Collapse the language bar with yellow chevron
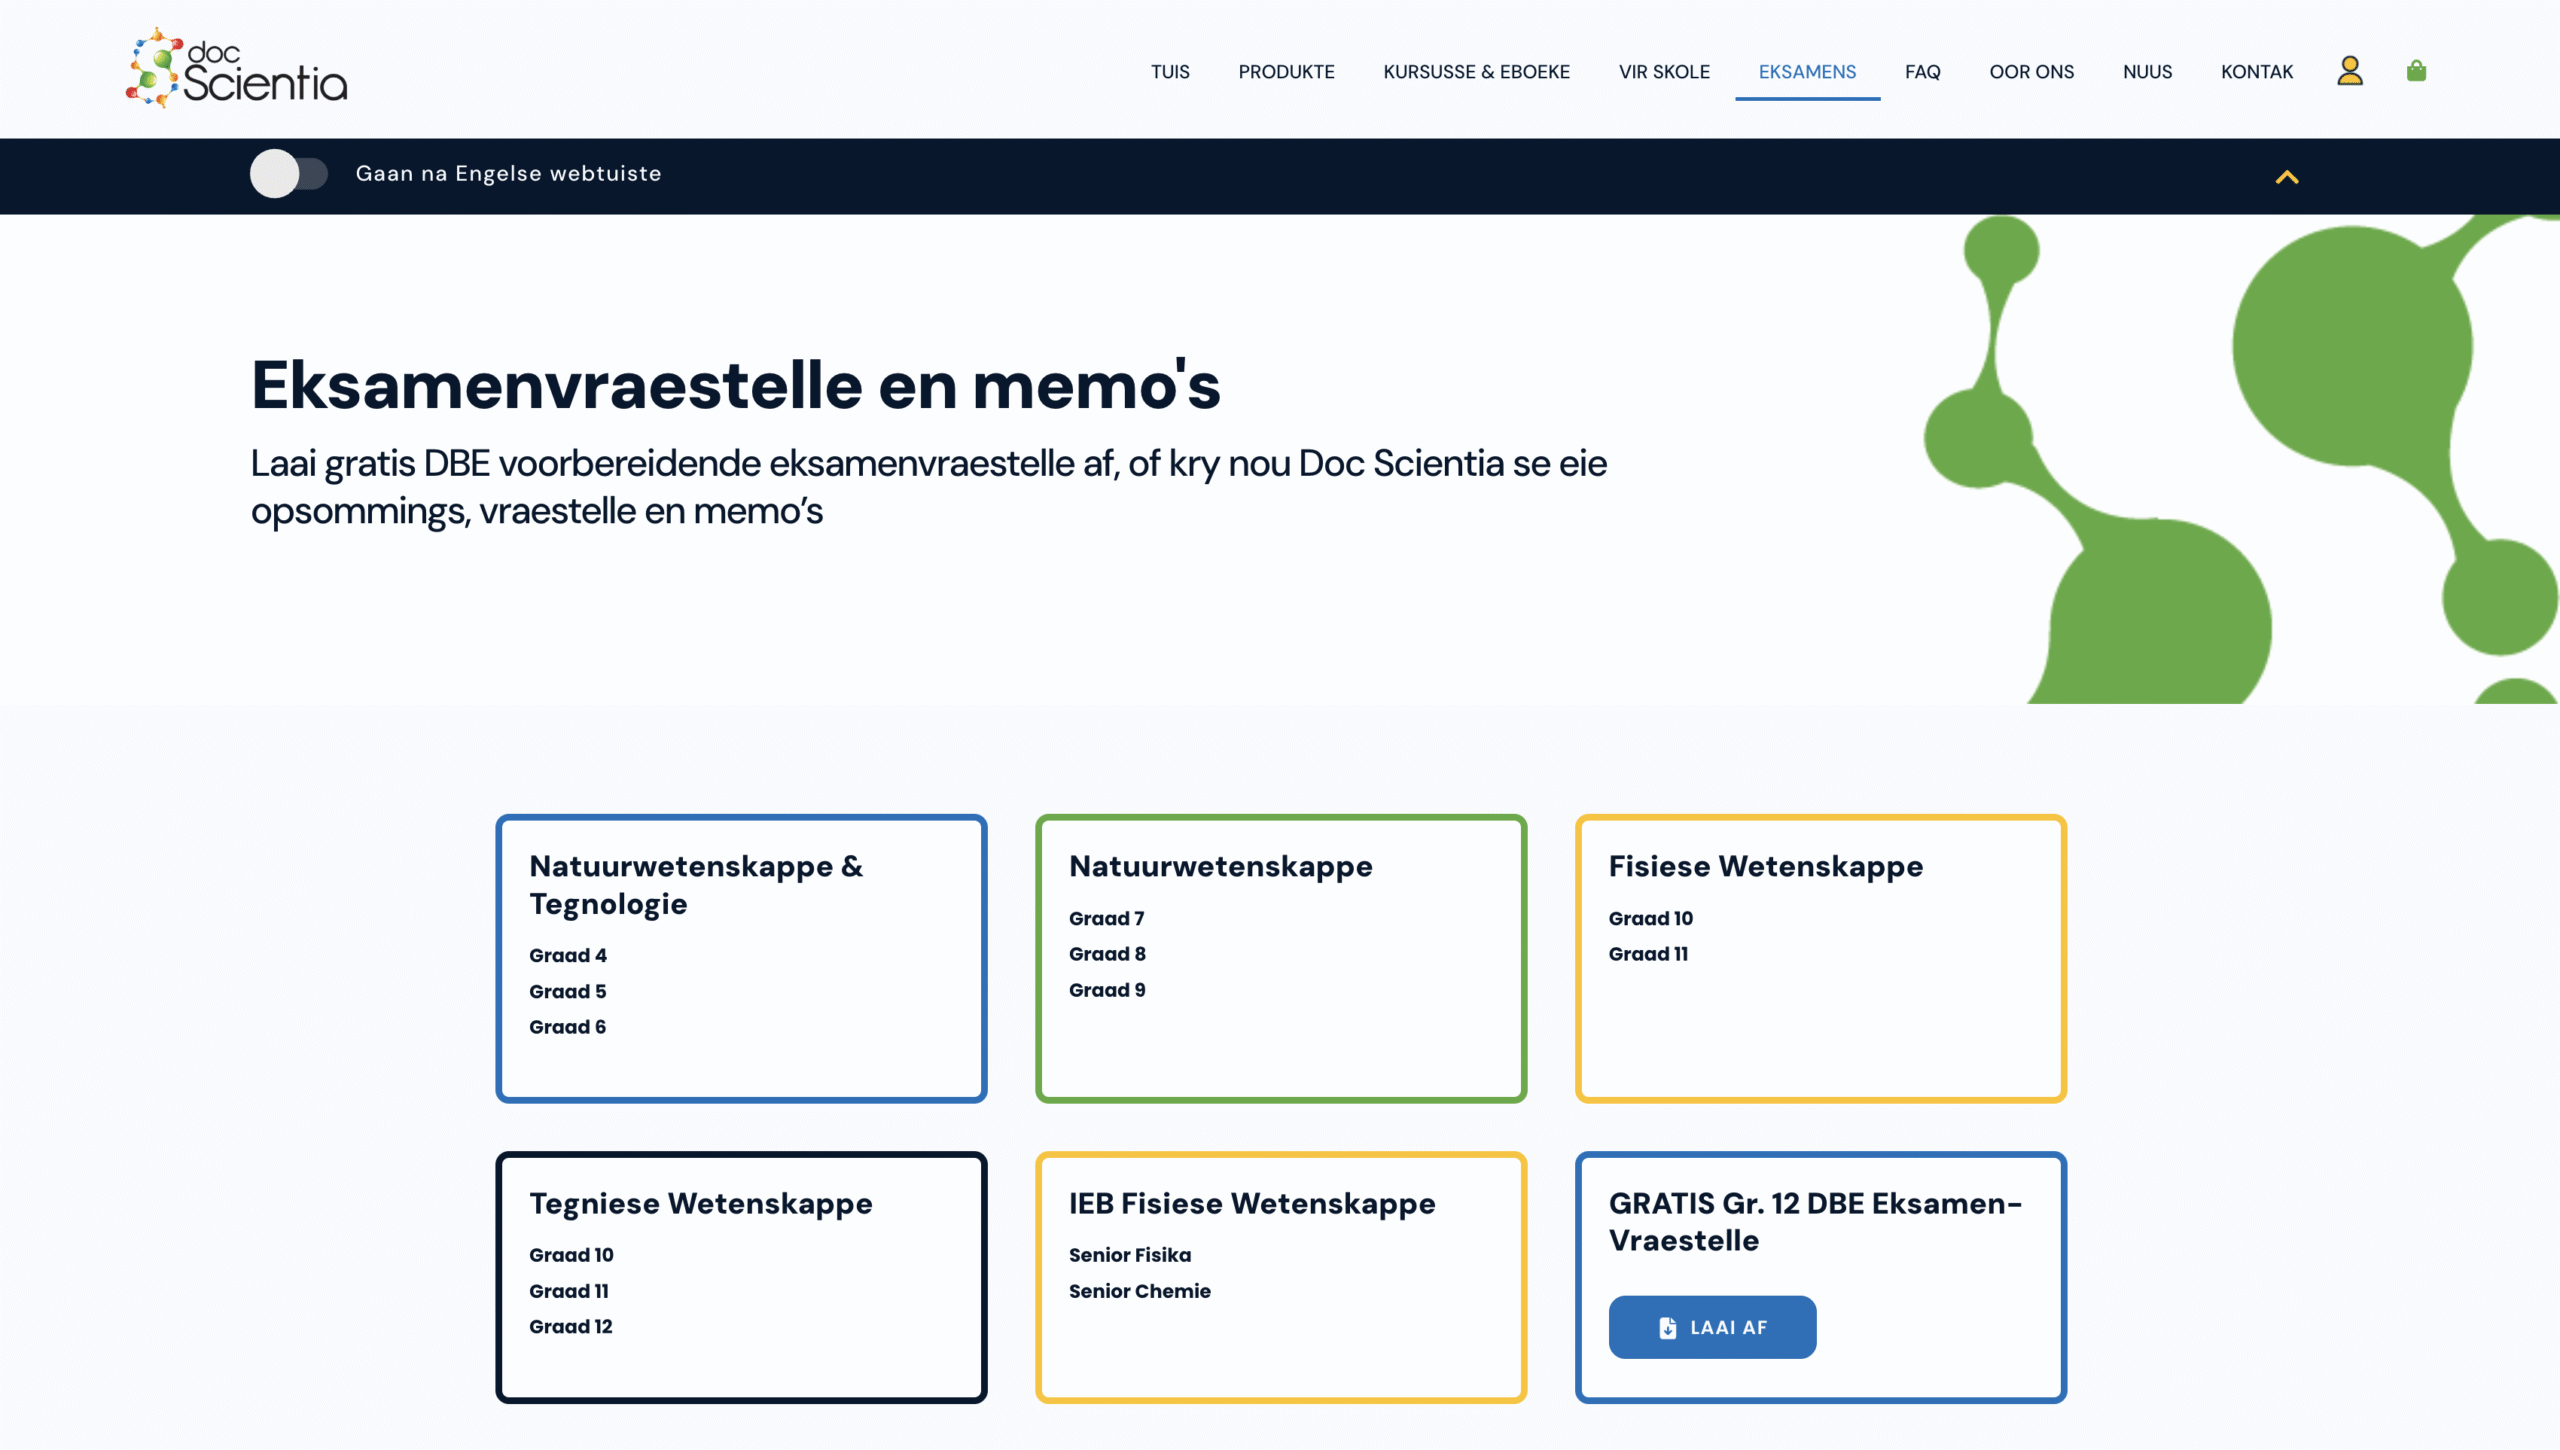 (x=2286, y=177)
